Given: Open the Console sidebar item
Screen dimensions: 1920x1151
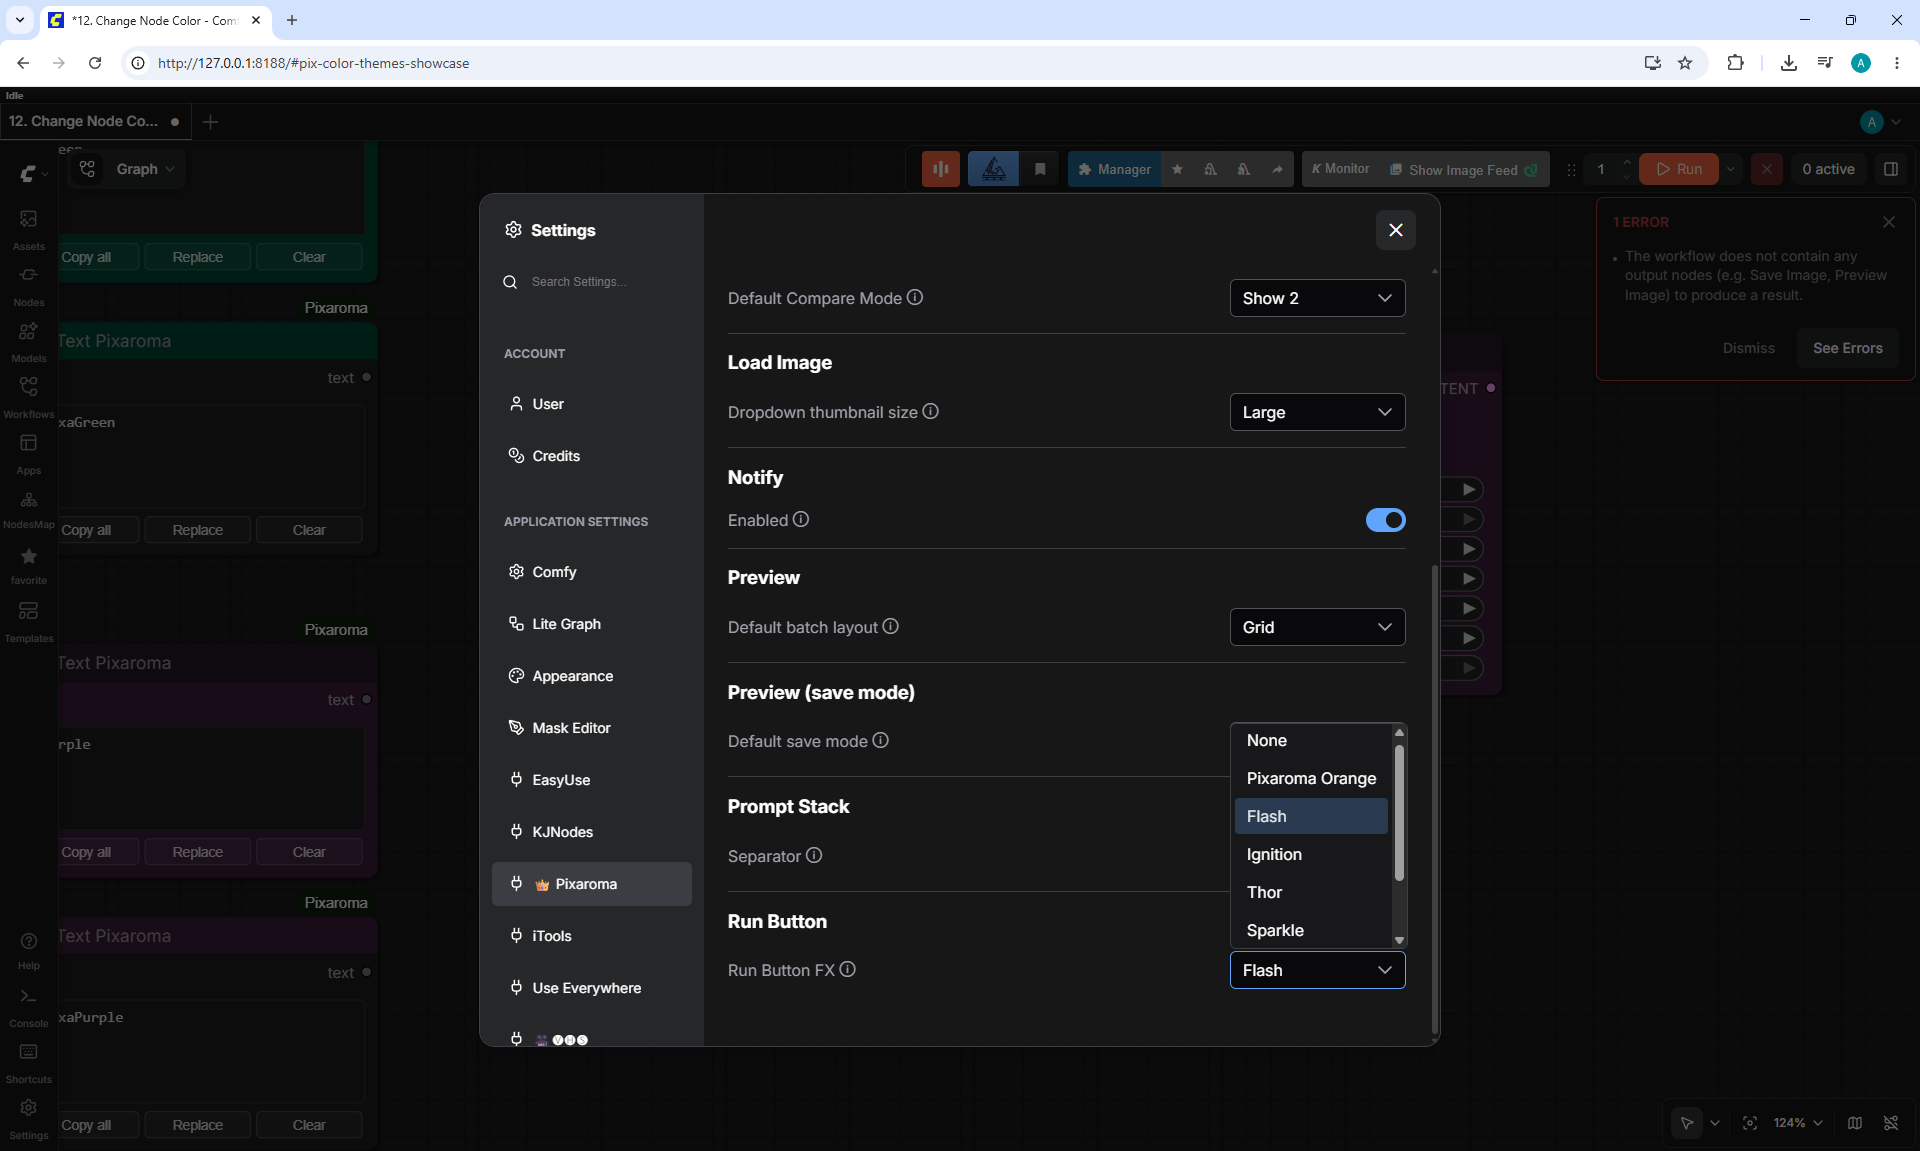Looking at the screenshot, I should 28,1007.
